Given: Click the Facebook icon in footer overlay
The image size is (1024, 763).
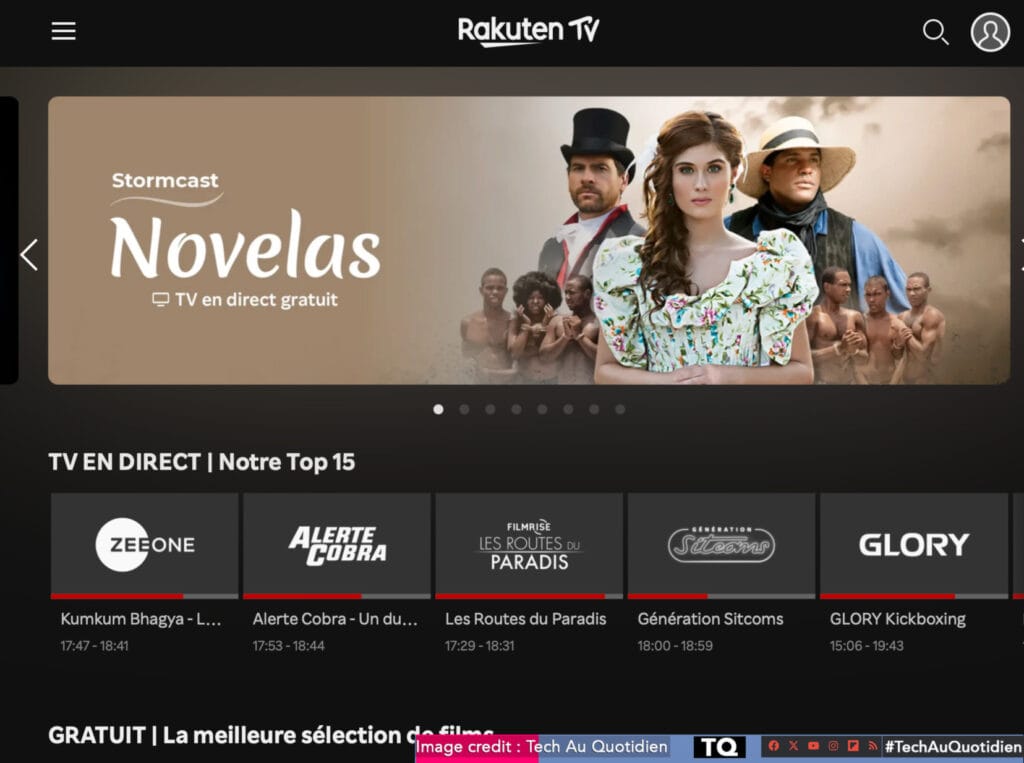Looking at the screenshot, I should (773, 745).
